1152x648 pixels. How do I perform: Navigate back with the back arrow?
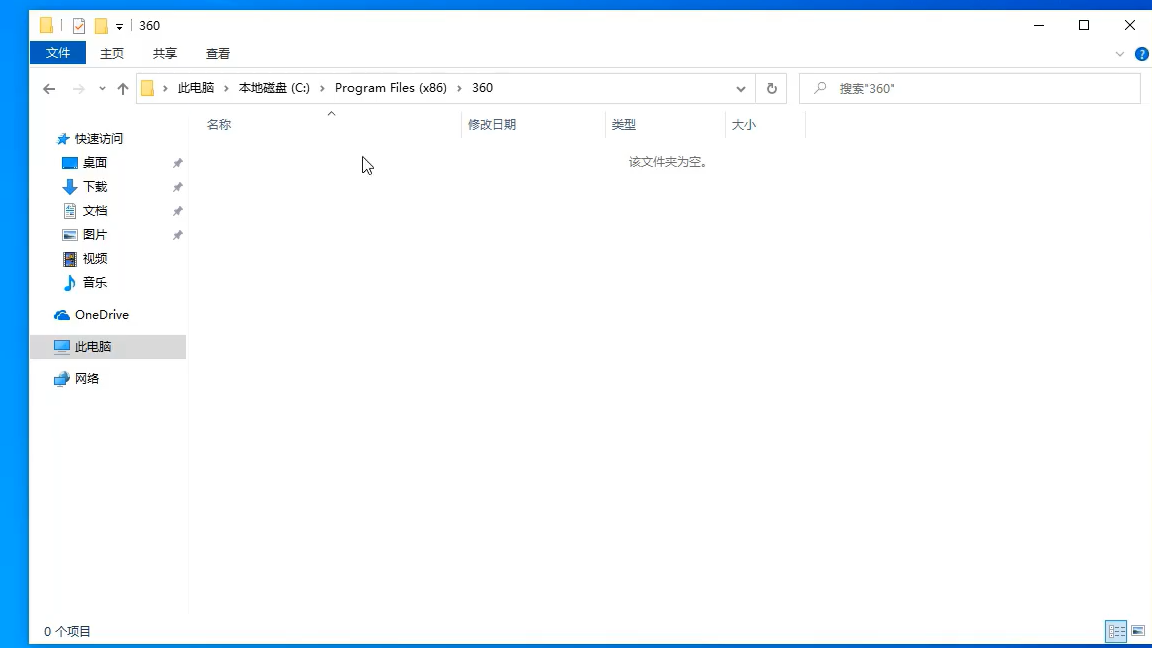[x=49, y=88]
